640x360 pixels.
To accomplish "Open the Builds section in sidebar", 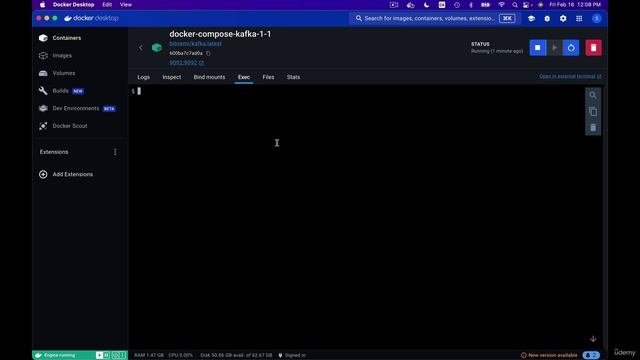I will (60, 91).
